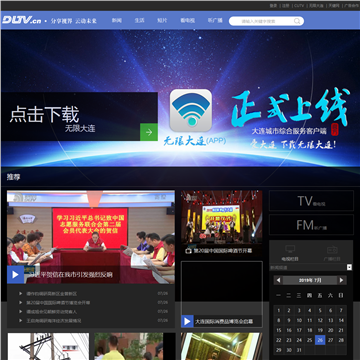Click the TV watch television button
This screenshot has width=360, height=360.
(311, 201)
